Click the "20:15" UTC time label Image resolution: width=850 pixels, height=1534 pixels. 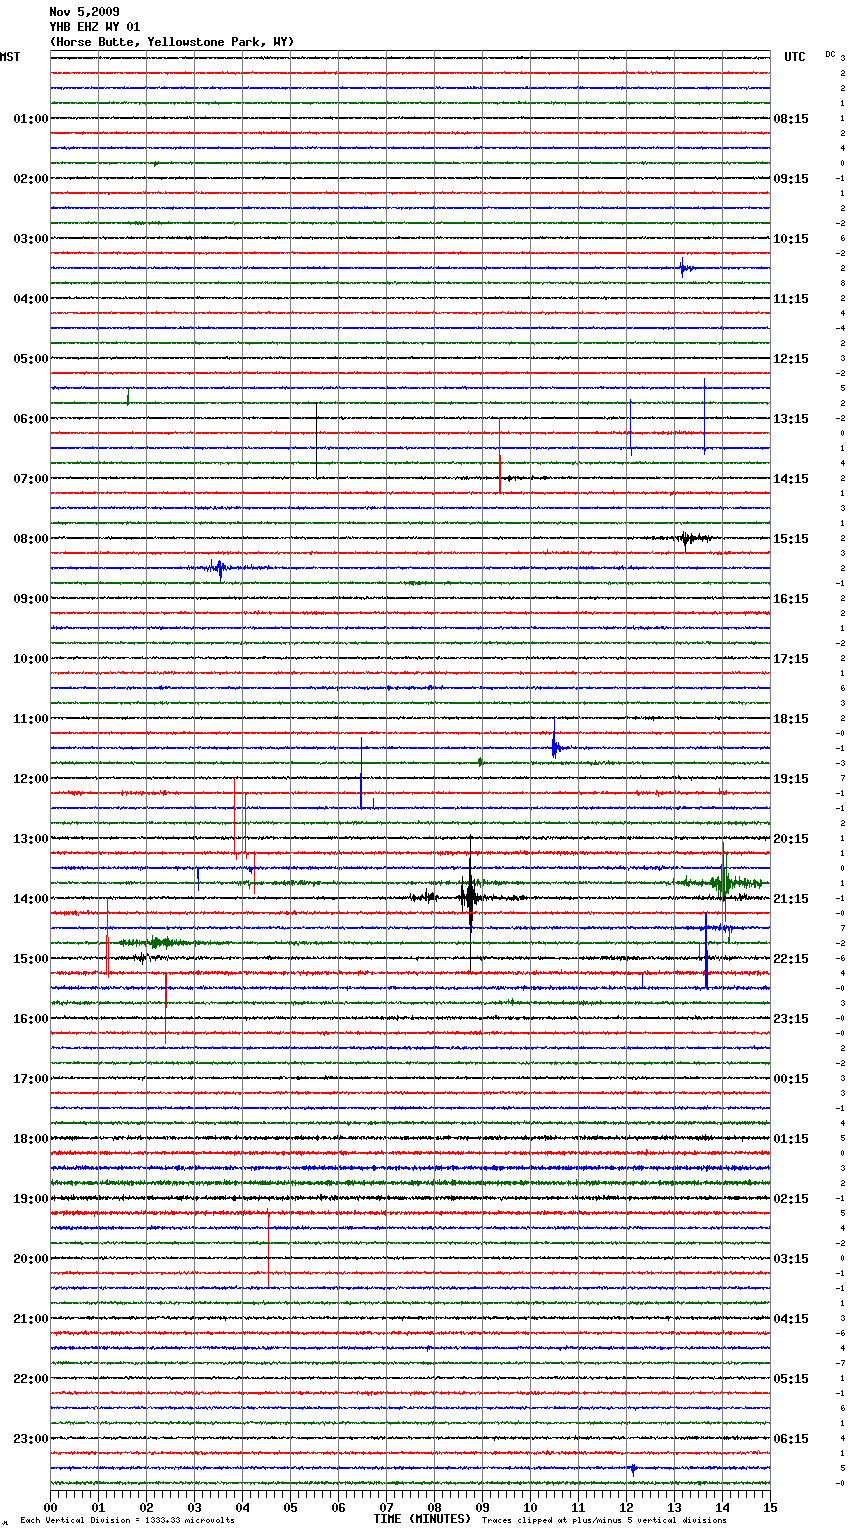tap(791, 839)
